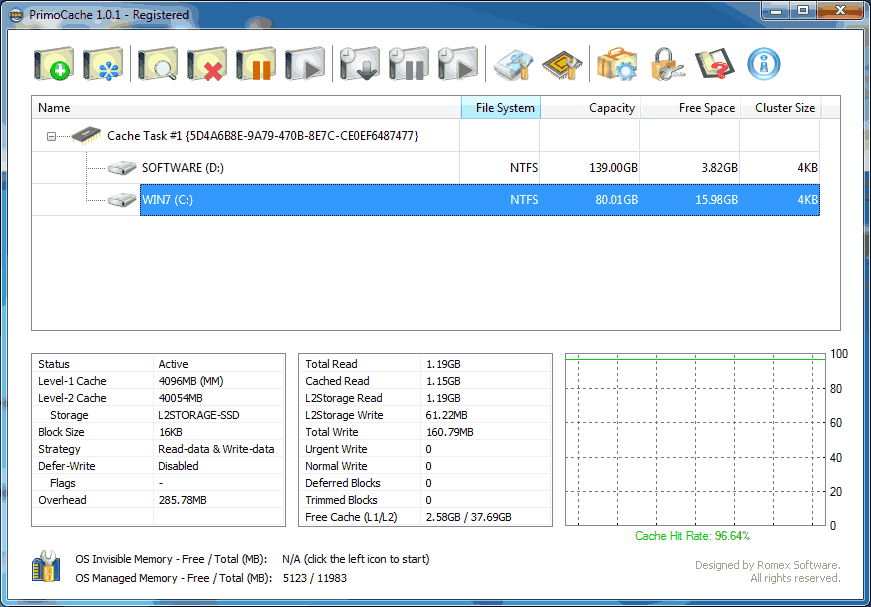Click the SOFTWARE (D:) drive icon

pyautogui.click(x=122, y=168)
